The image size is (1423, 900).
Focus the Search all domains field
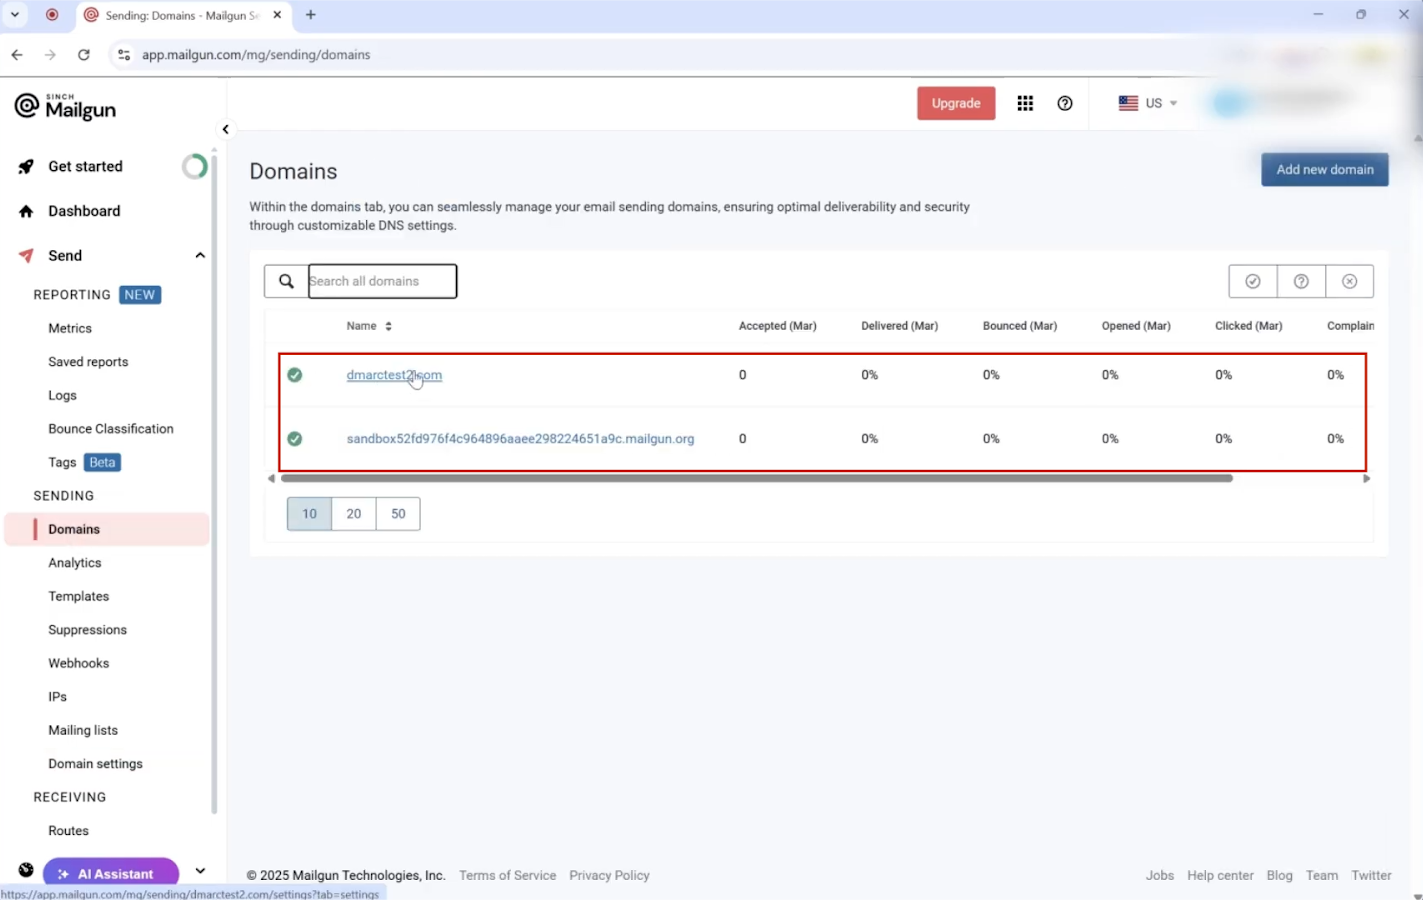tap(382, 281)
